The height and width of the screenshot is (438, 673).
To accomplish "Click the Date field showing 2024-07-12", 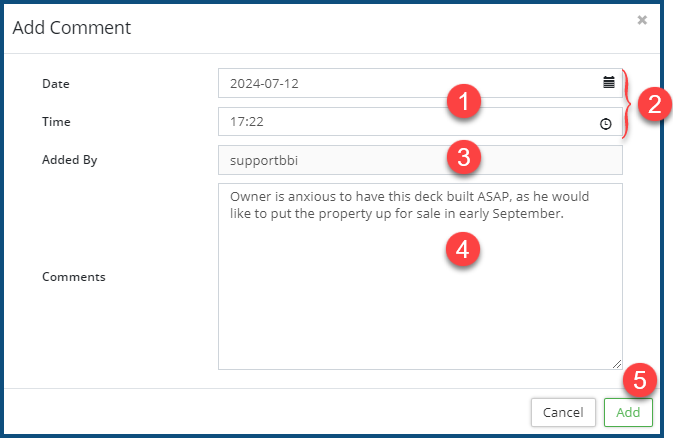I will point(400,83).
